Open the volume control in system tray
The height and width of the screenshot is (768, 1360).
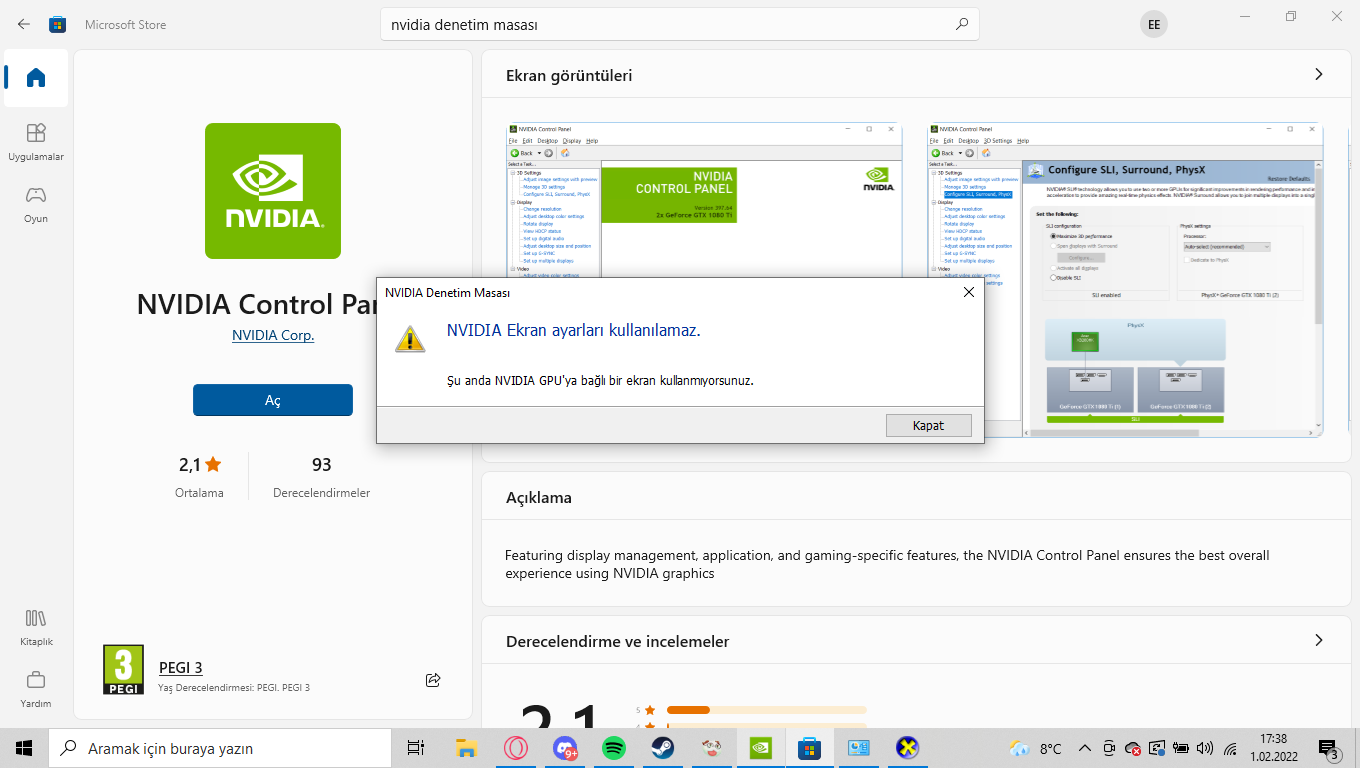1204,748
